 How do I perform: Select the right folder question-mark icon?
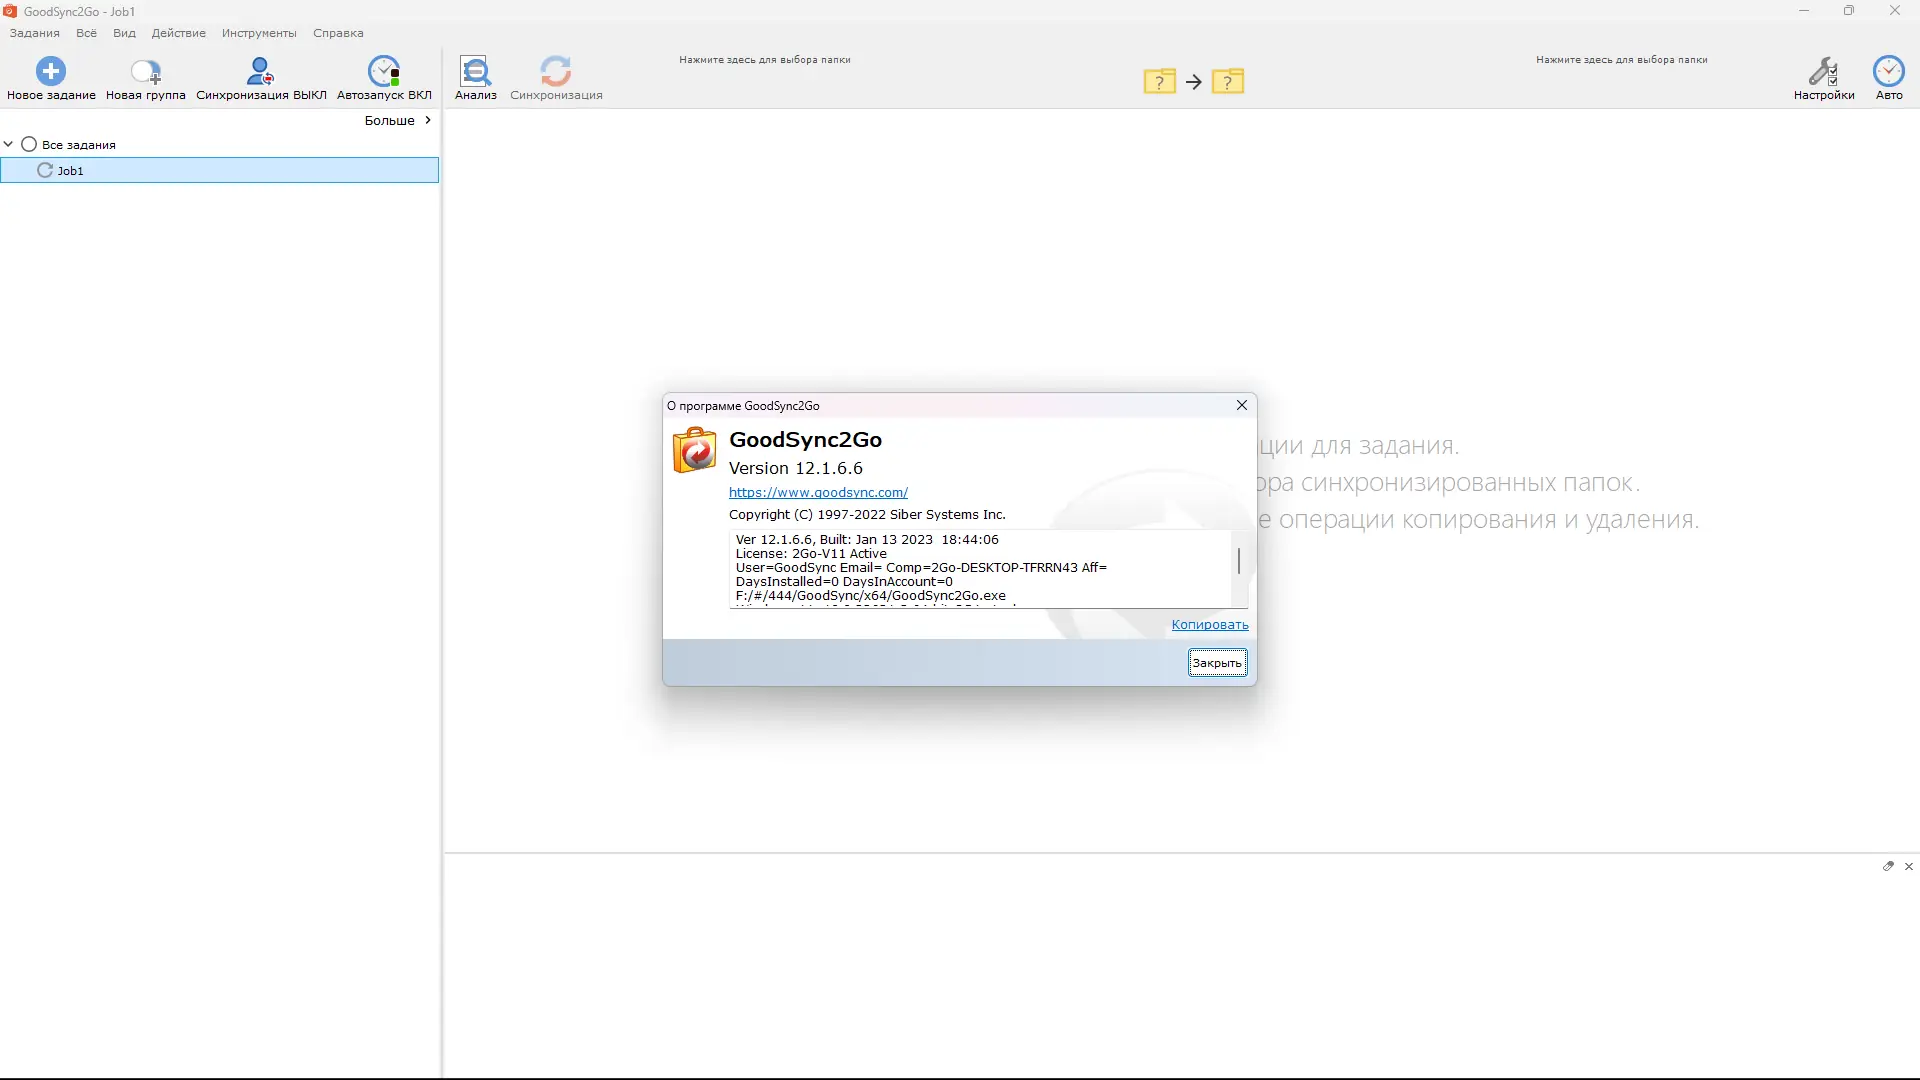[1227, 82]
